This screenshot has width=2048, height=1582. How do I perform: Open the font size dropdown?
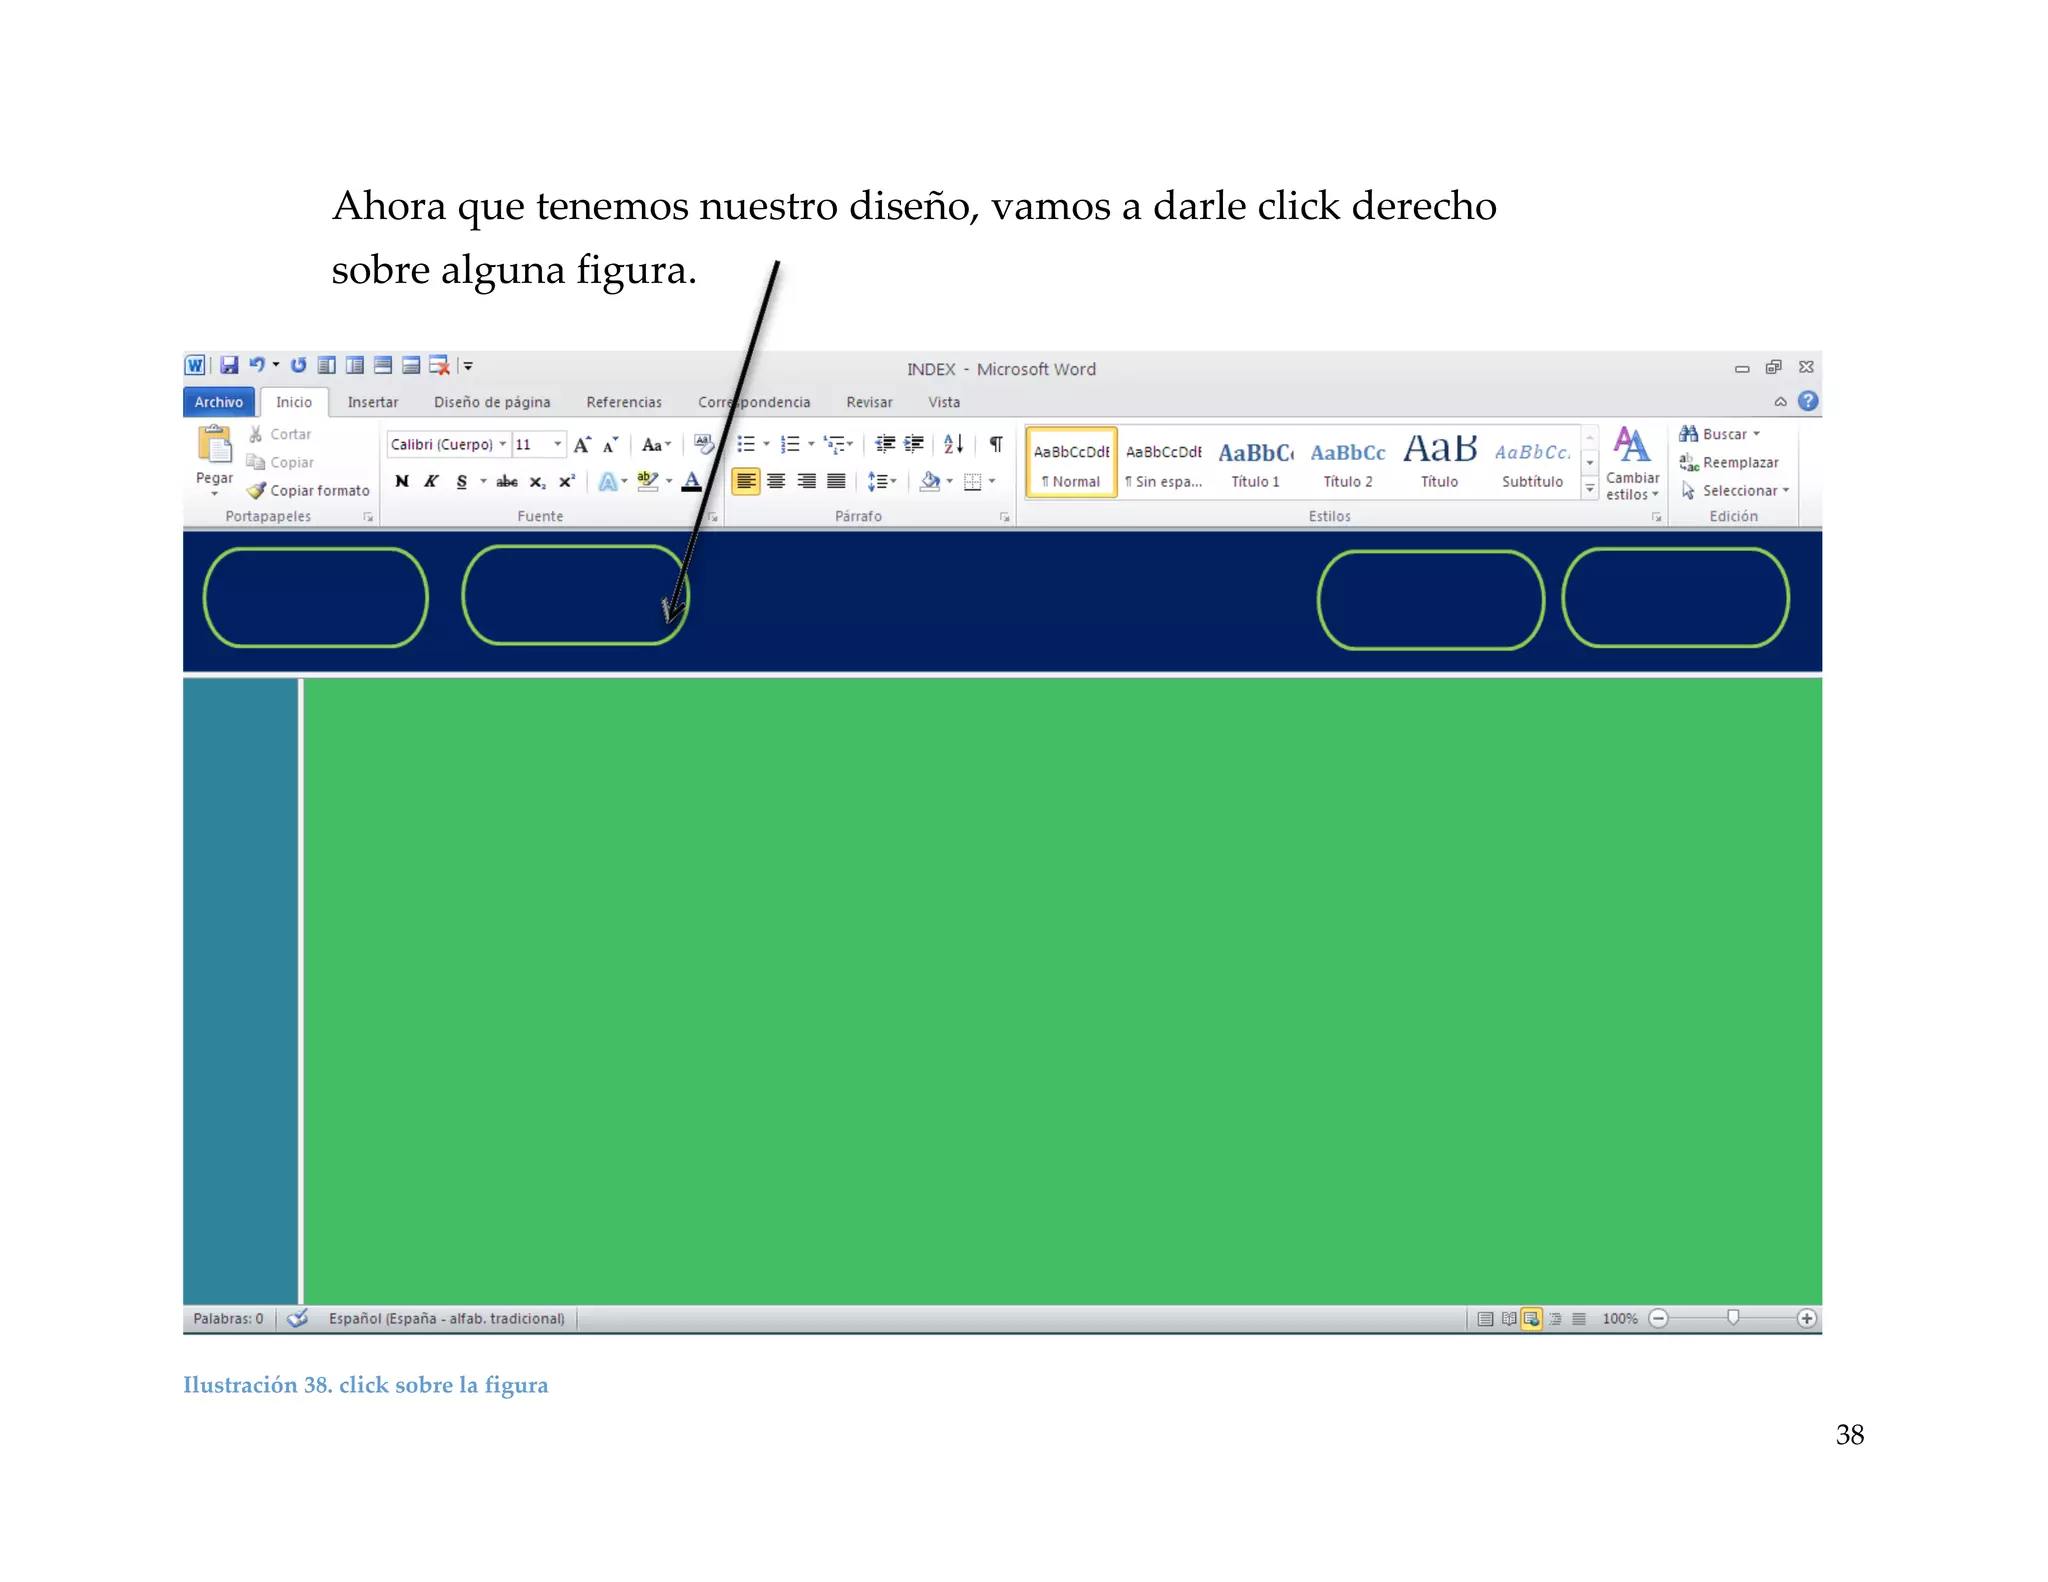click(557, 444)
